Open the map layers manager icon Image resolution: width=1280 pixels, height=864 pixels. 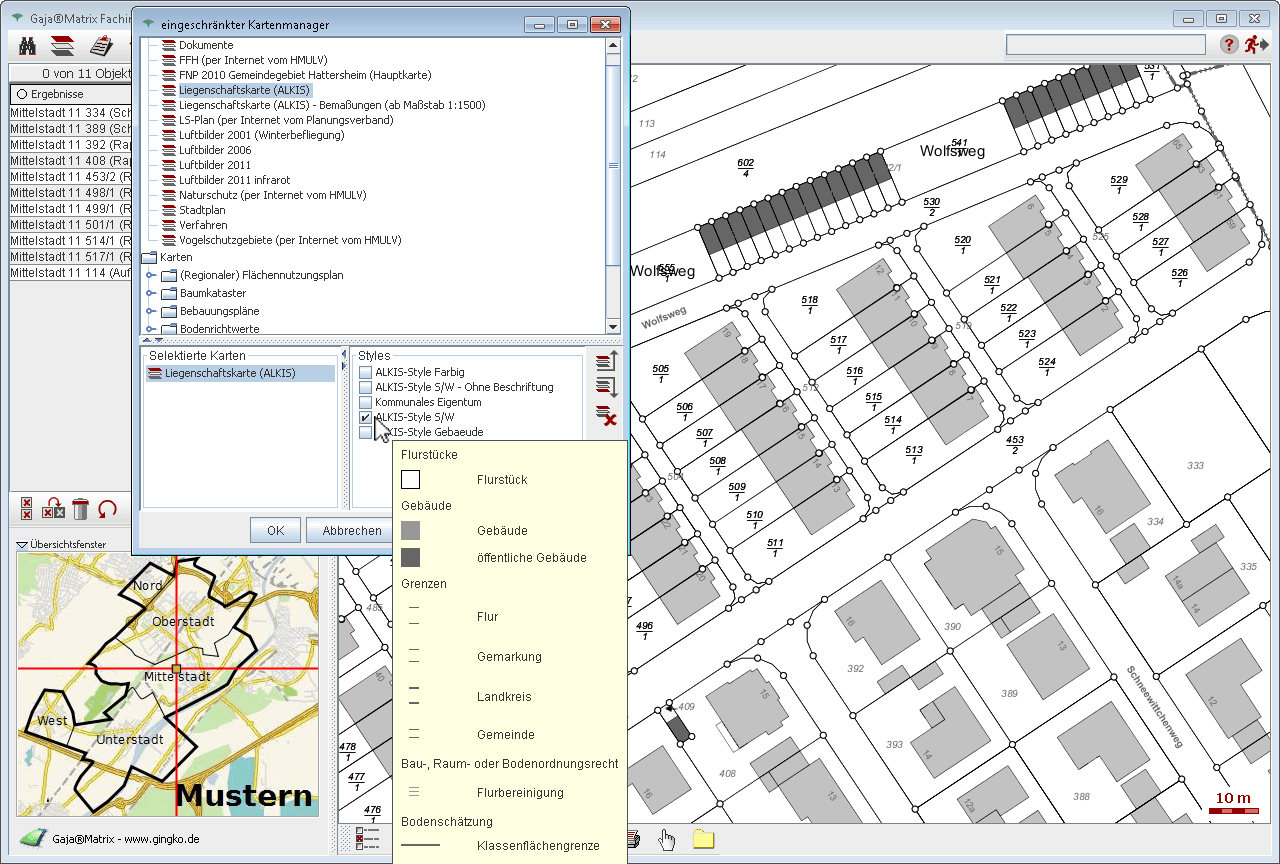[x=63, y=45]
